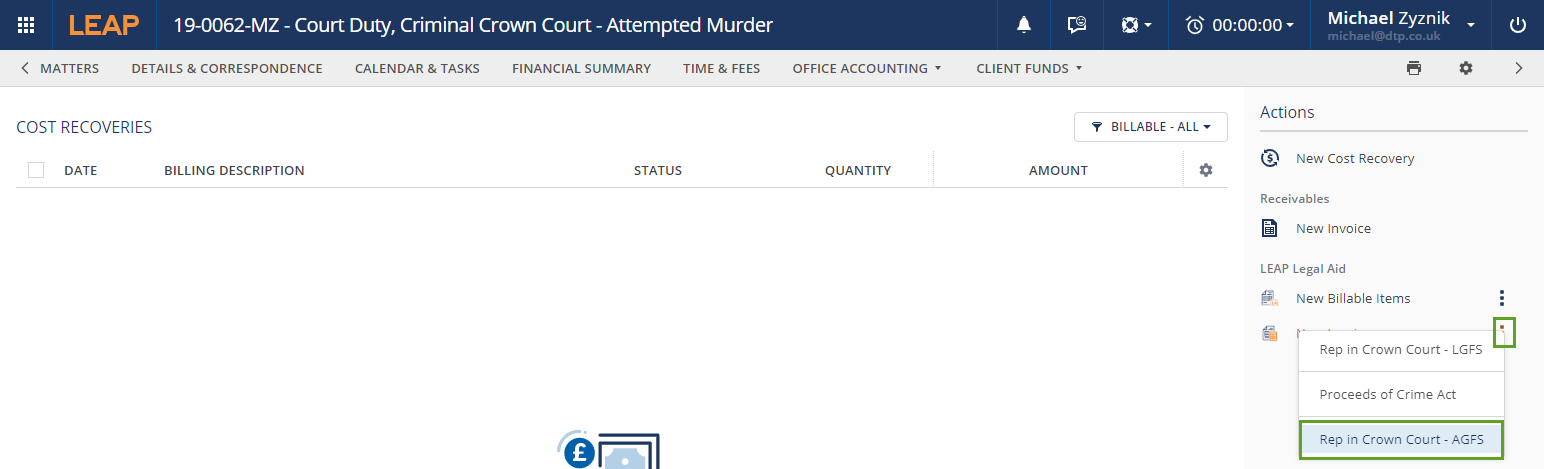1544x469 pixels.
Task: Expand the Billable - All filter dropdown
Action: point(1150,127)
